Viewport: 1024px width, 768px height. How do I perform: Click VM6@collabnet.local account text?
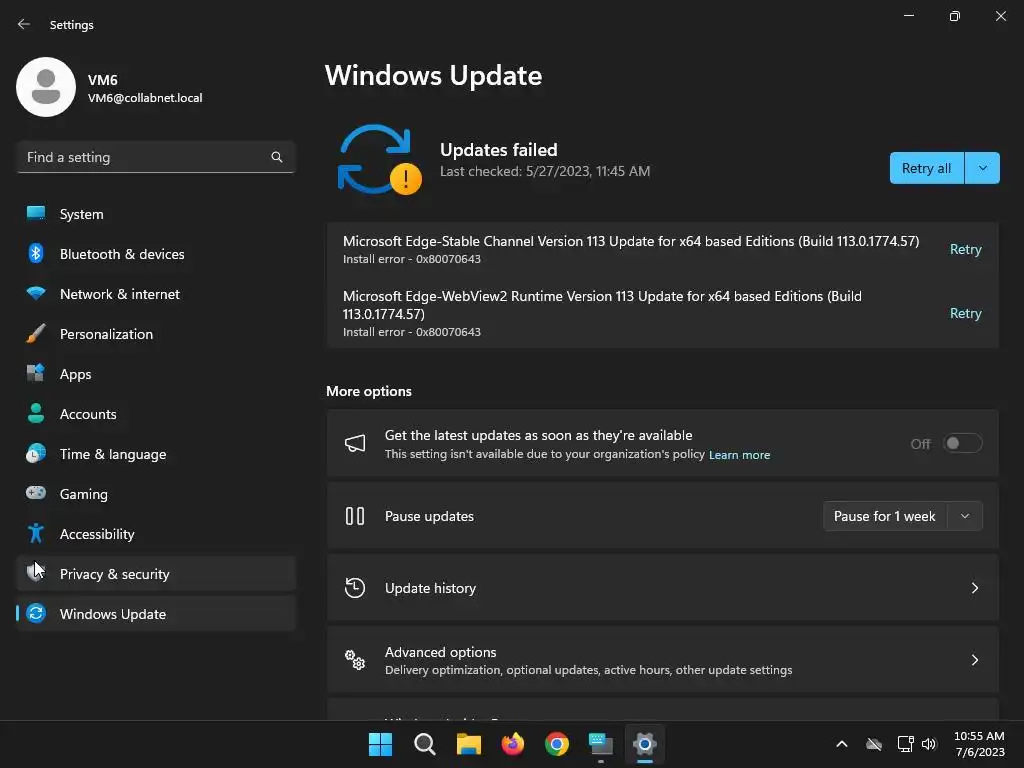click(145, 98)
